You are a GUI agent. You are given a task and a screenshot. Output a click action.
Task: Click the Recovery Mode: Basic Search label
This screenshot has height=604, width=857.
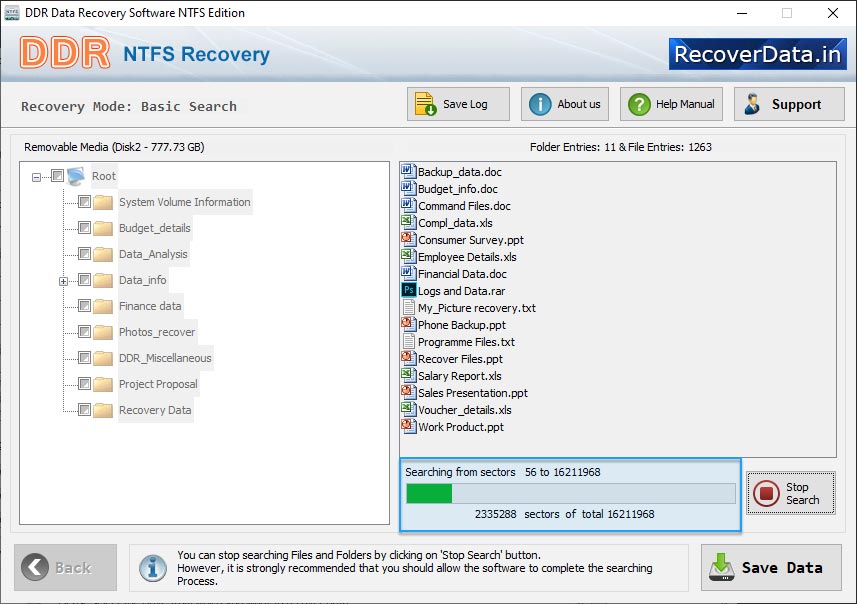(129, 106)
